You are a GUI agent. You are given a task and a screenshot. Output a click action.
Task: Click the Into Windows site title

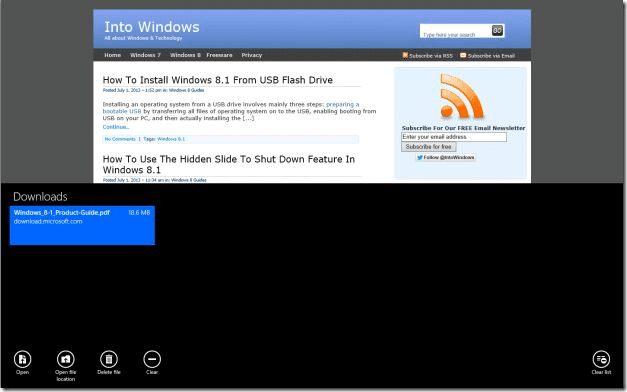click(152, 27)
